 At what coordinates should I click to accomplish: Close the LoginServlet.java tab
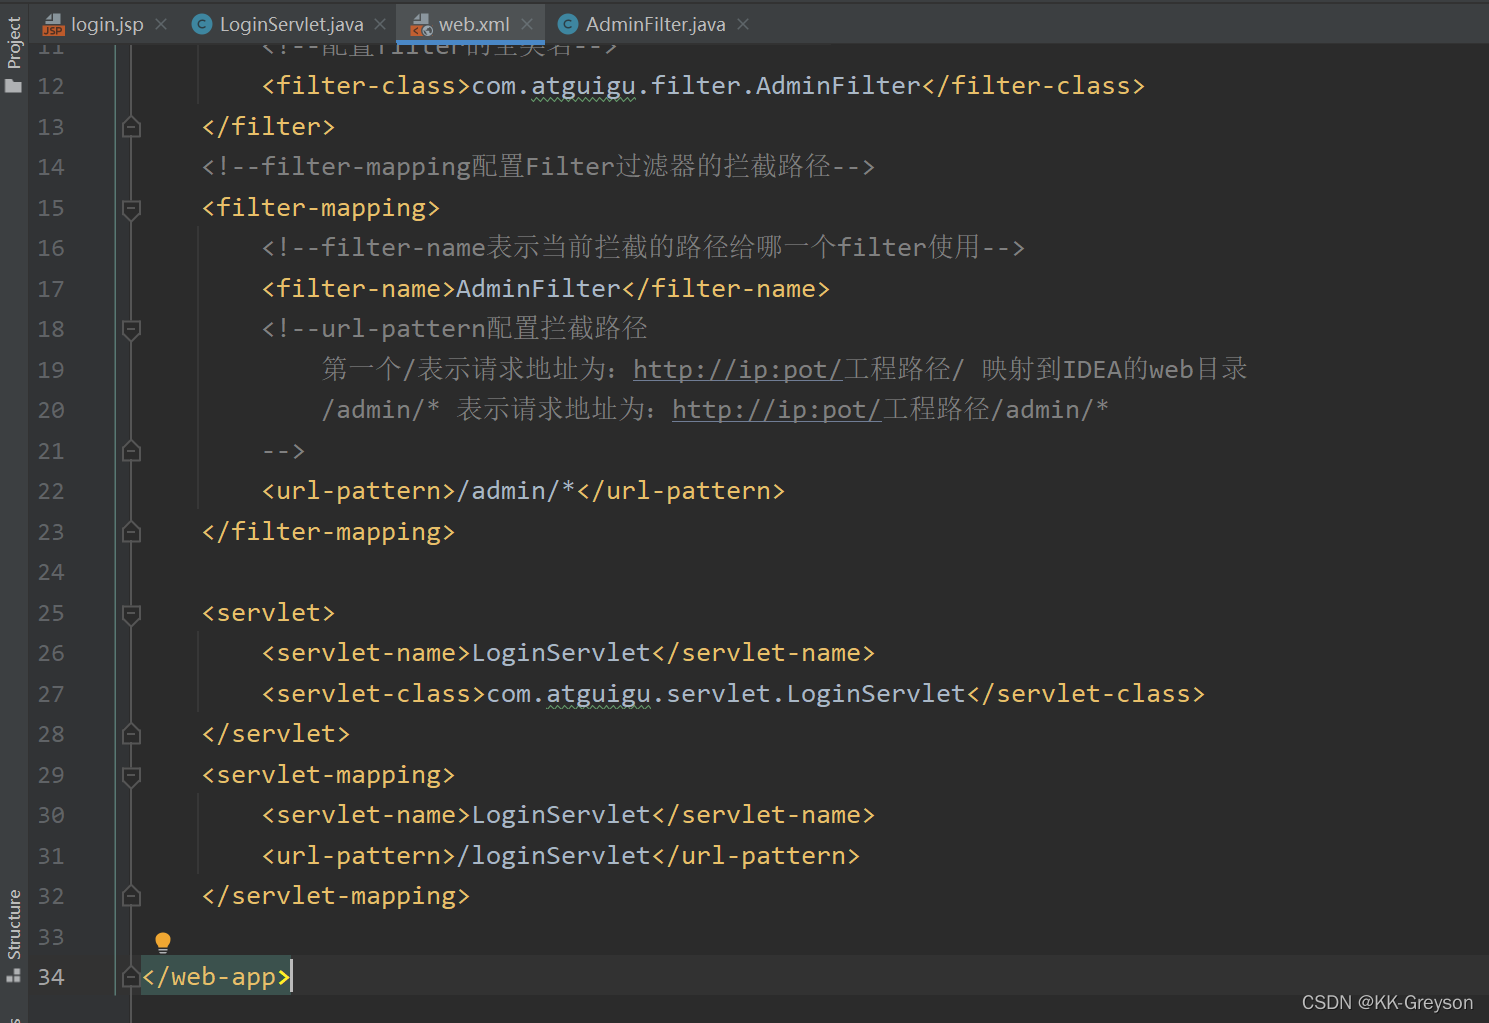(x=380, y=24)
